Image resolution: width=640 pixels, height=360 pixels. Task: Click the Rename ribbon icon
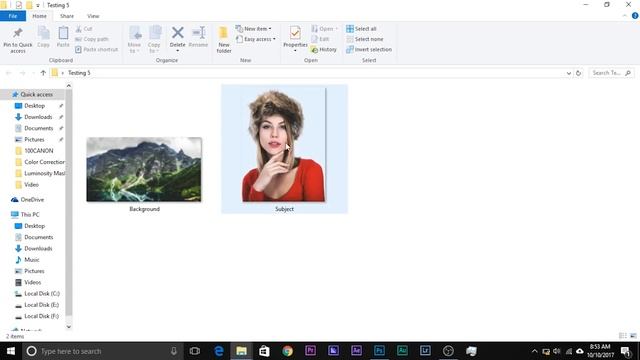coord(199,33)
